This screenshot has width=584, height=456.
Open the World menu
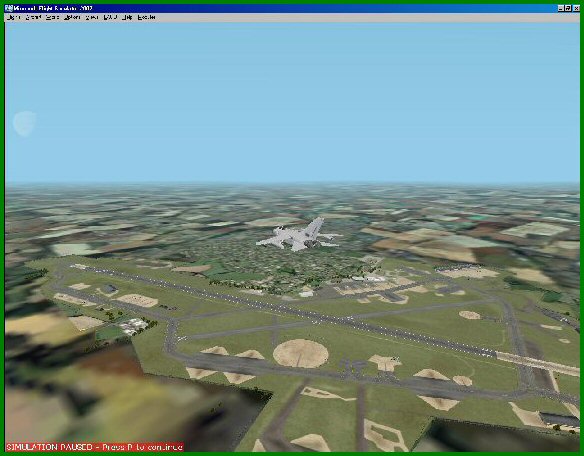[52, 17]
